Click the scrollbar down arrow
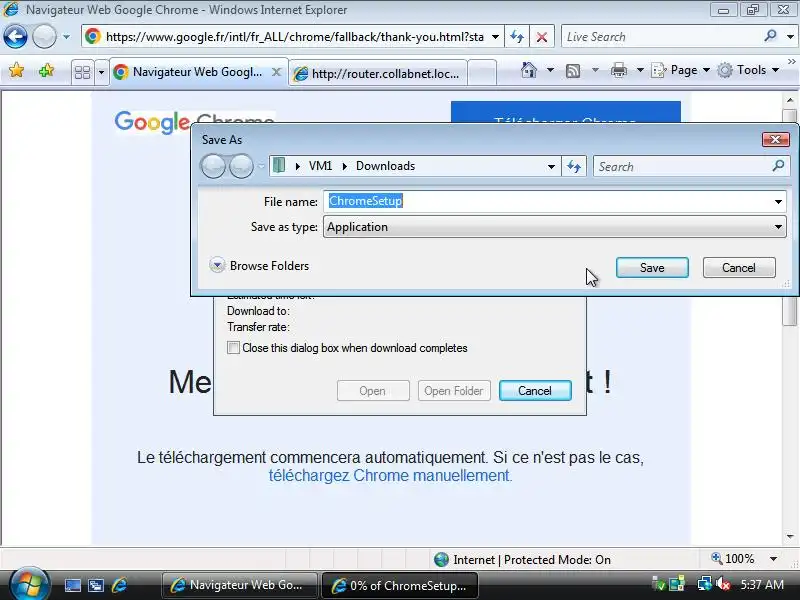 tap(790, 537)
